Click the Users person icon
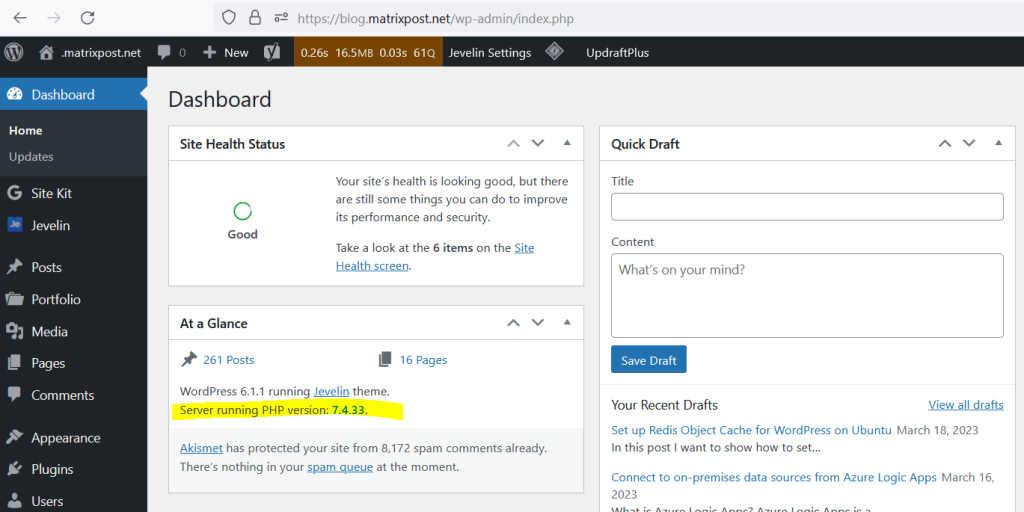The image size is (1024, 512). [x=14, y=501]
